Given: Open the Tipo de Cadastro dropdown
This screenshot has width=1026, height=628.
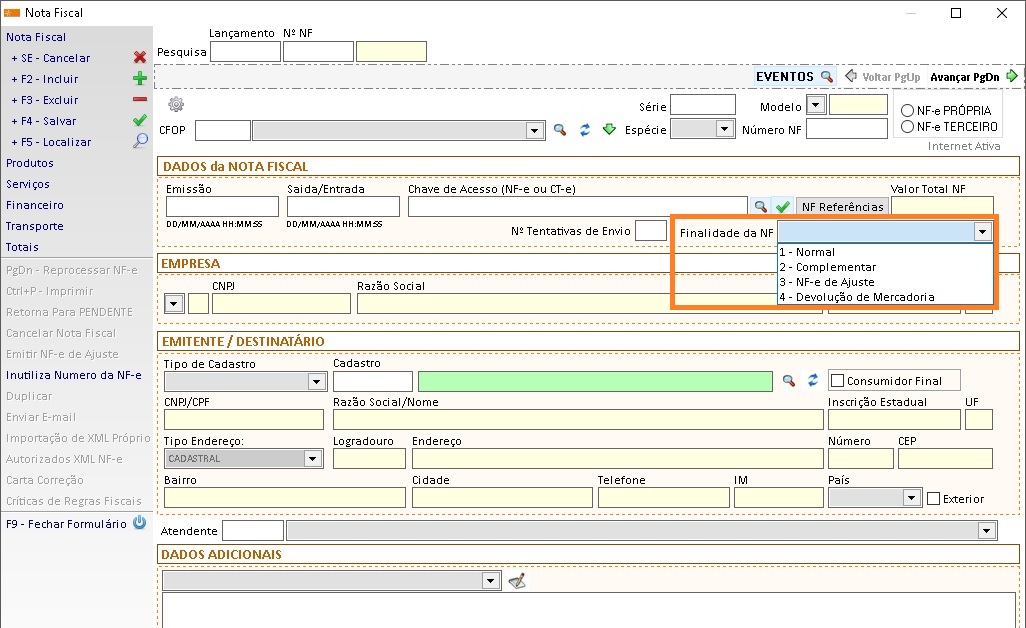Looking at the screenshot, I should pos(316,381).
